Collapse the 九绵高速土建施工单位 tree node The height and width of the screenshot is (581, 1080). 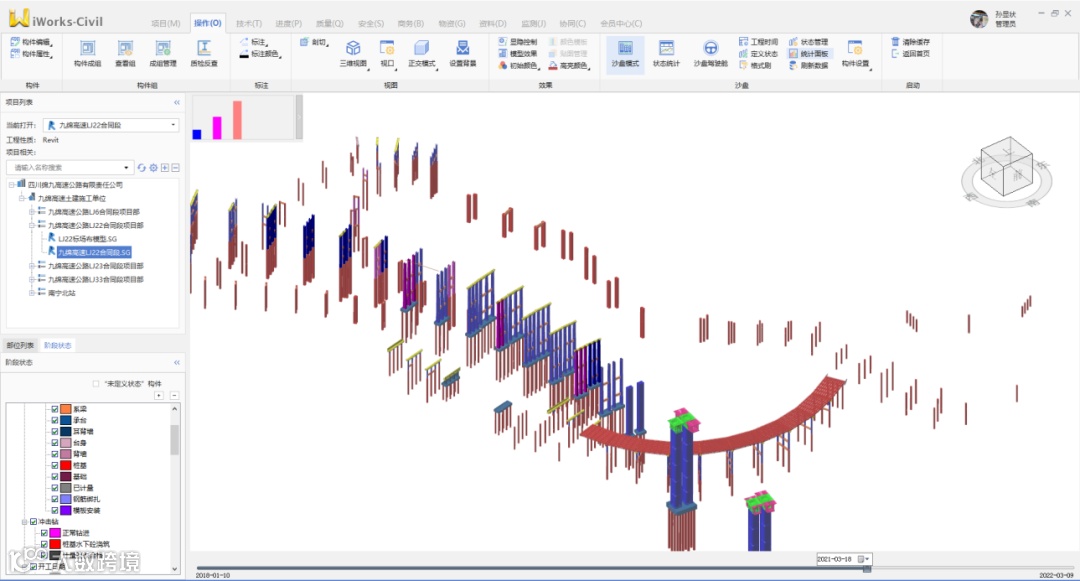(22, 198)
